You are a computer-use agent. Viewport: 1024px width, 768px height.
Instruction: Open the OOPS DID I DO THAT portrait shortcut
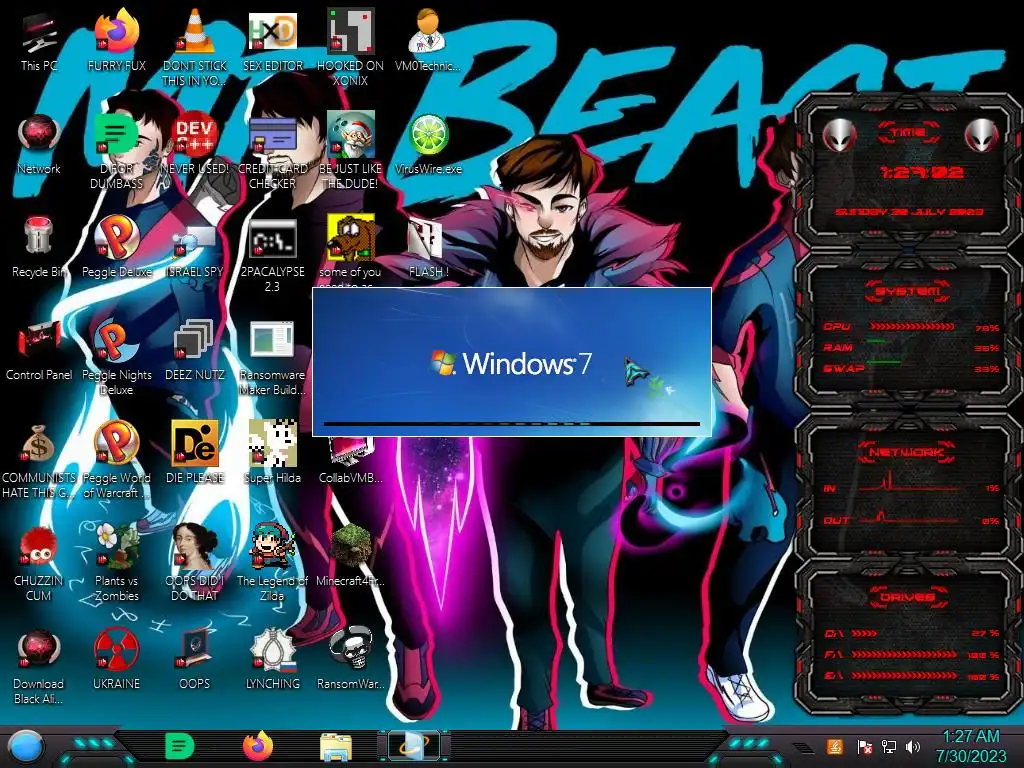pos(195,563)
